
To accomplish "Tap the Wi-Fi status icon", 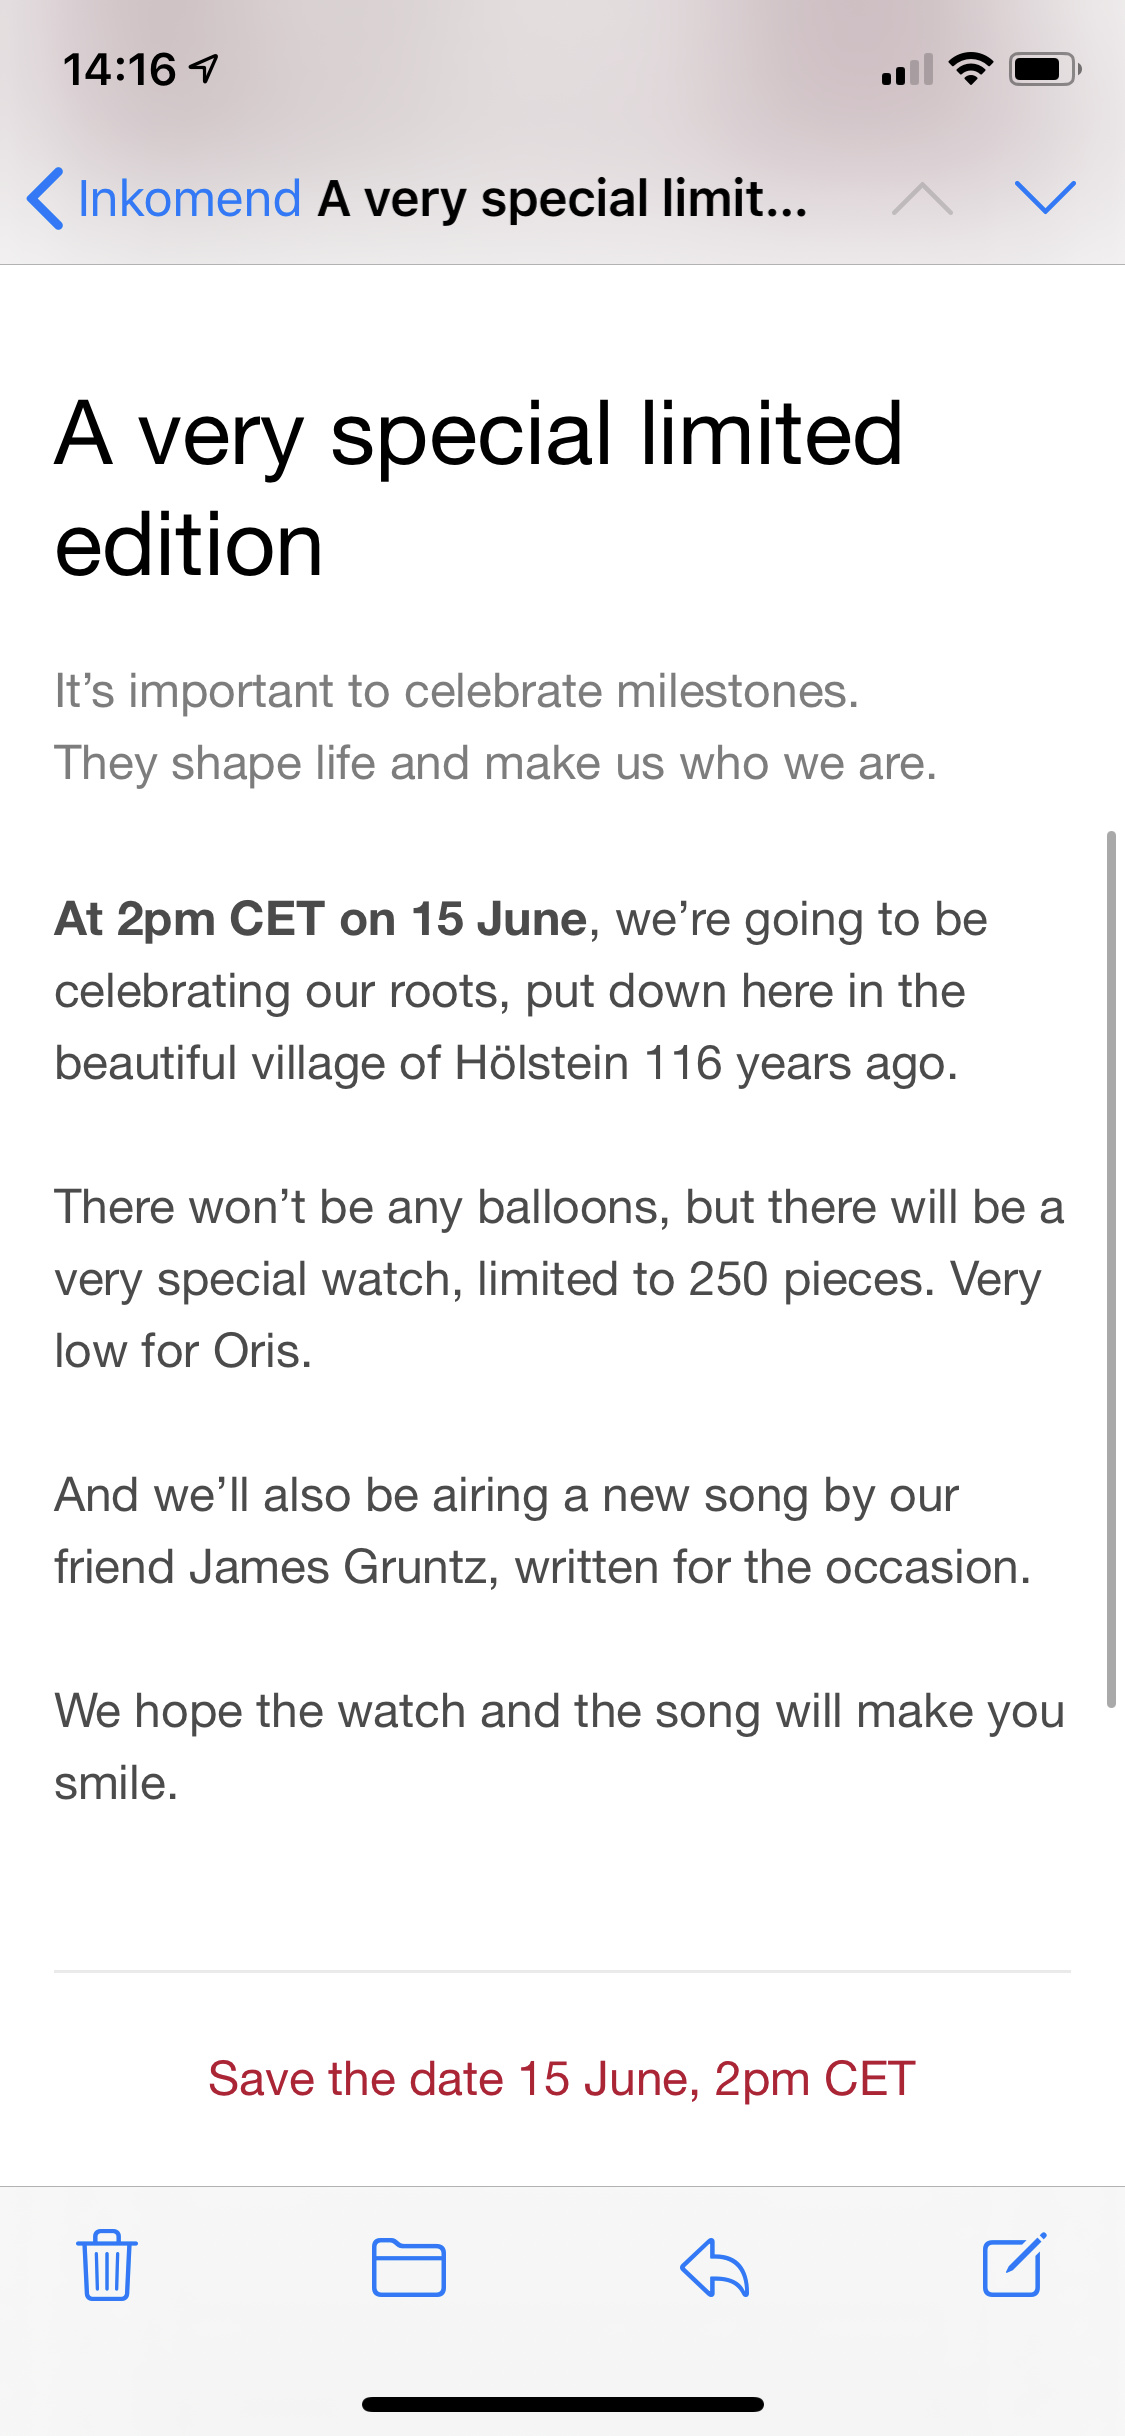I will [970, 69].
